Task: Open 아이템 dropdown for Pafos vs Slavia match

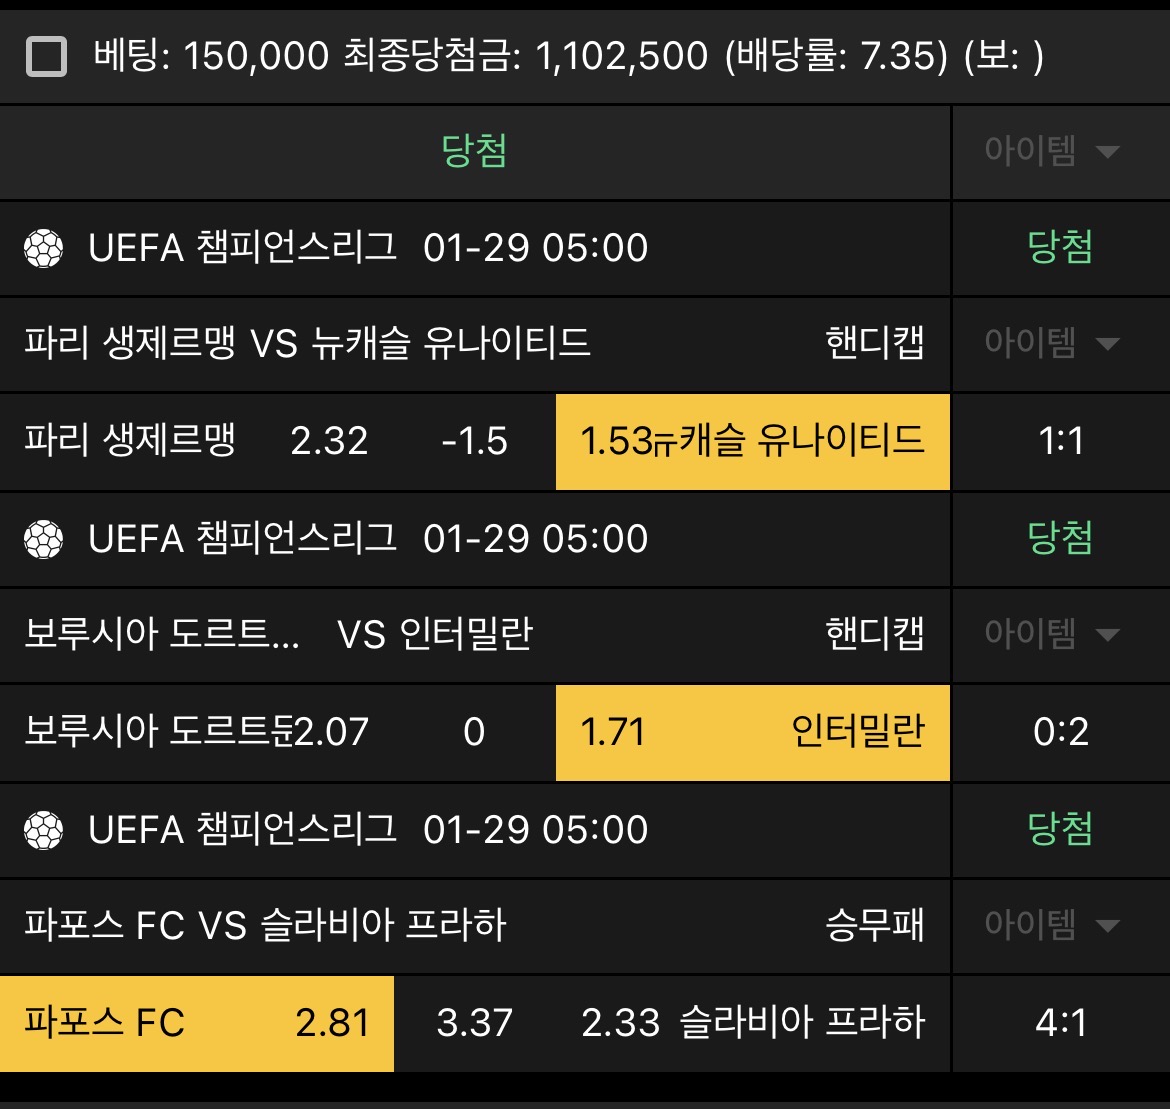Action: 1060,926
